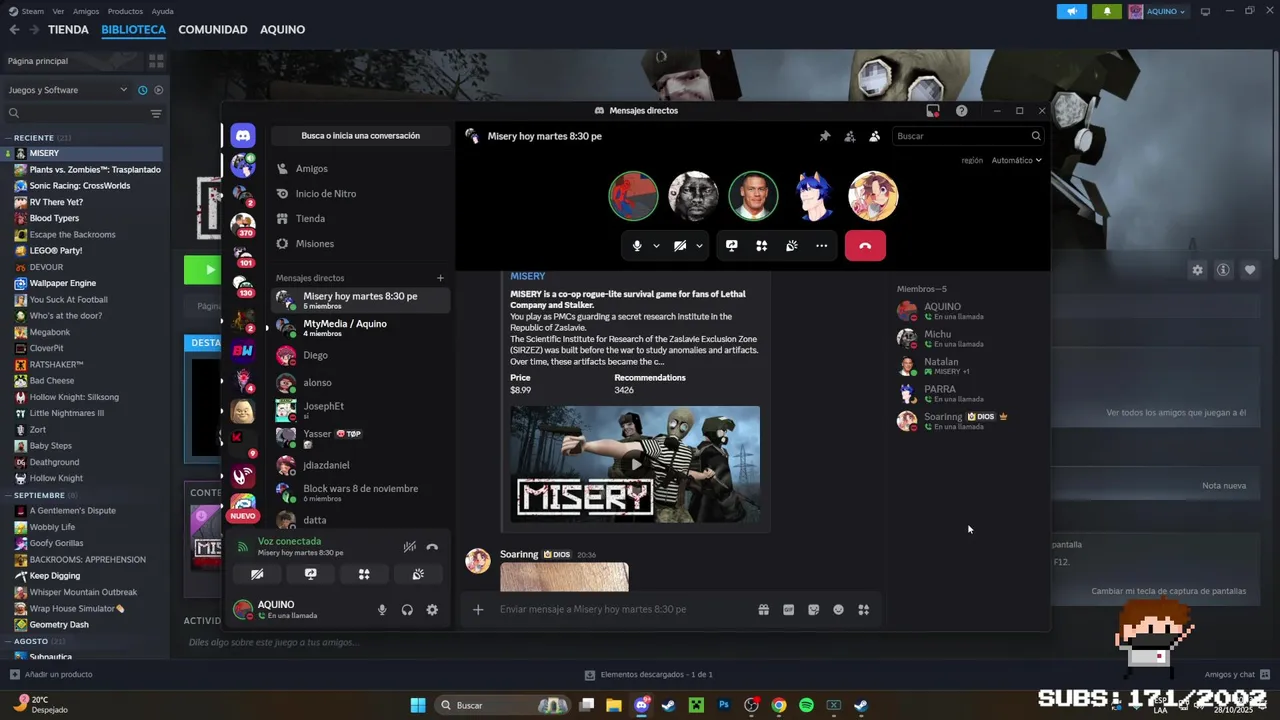Open apps launcher in message bar
This screenshot has height=720, width=1280.
863,610
